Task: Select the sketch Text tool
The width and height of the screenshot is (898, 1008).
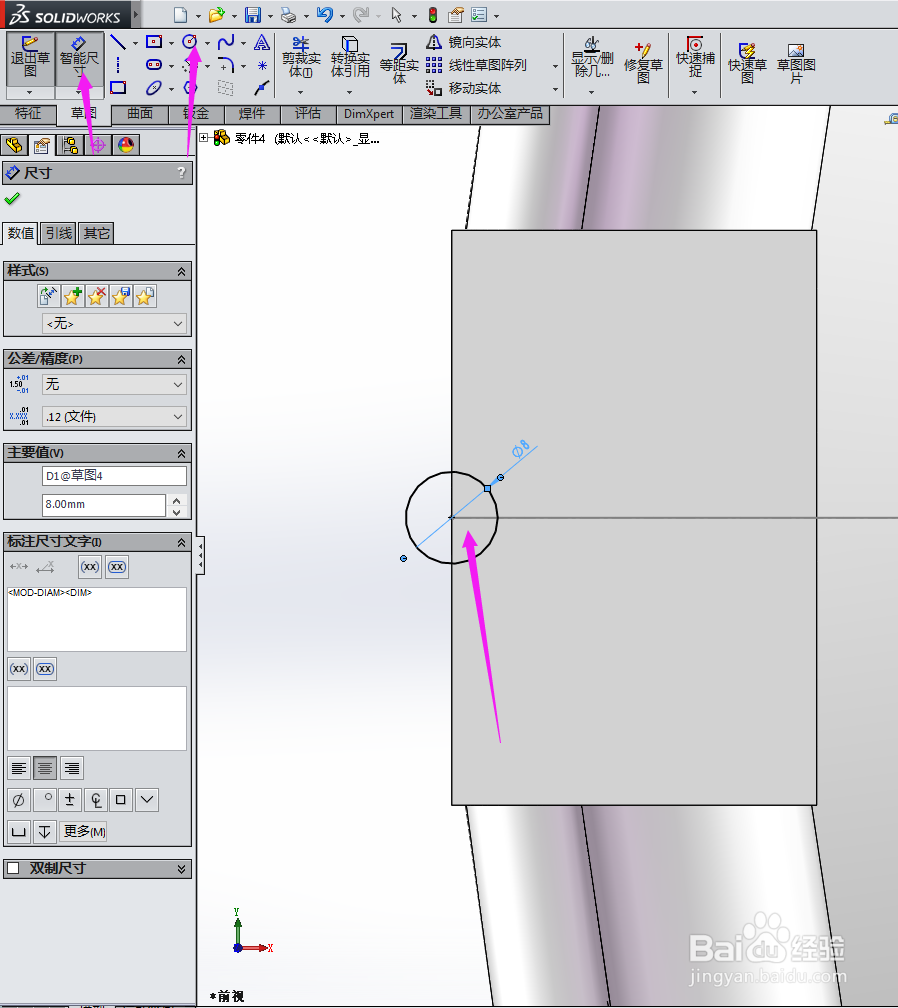Action: click(262, 42)
